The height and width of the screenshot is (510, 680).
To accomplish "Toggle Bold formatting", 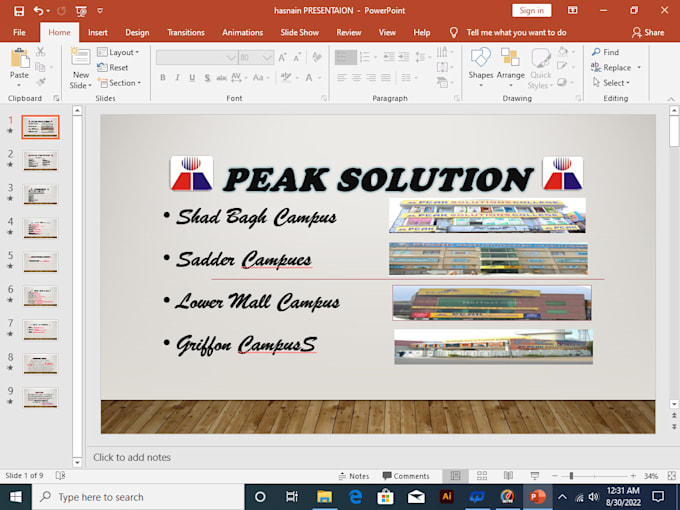I will coord(163,78).
